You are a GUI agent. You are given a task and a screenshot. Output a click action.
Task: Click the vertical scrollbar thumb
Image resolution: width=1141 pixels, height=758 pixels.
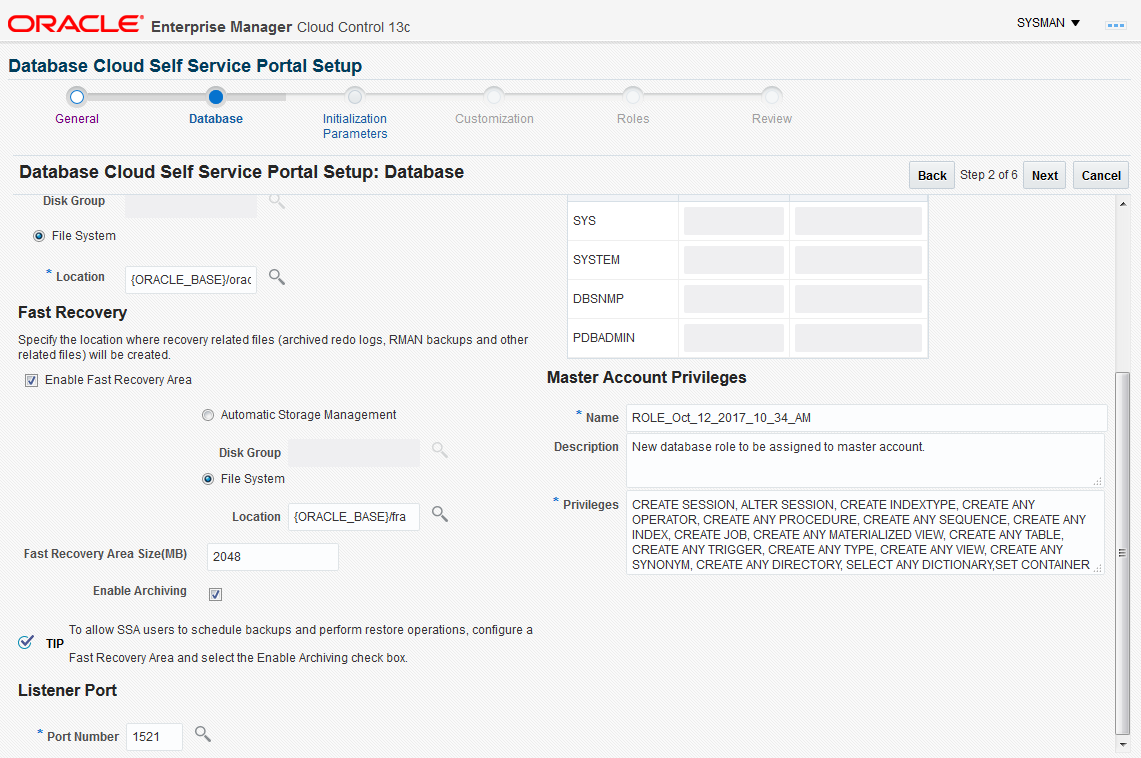click(1122, 553)
